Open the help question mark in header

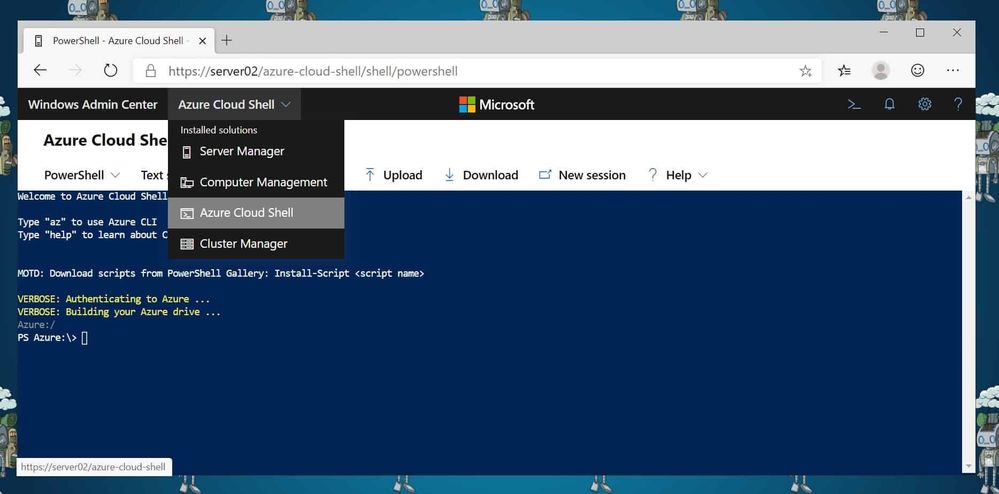tap(958, 105)
